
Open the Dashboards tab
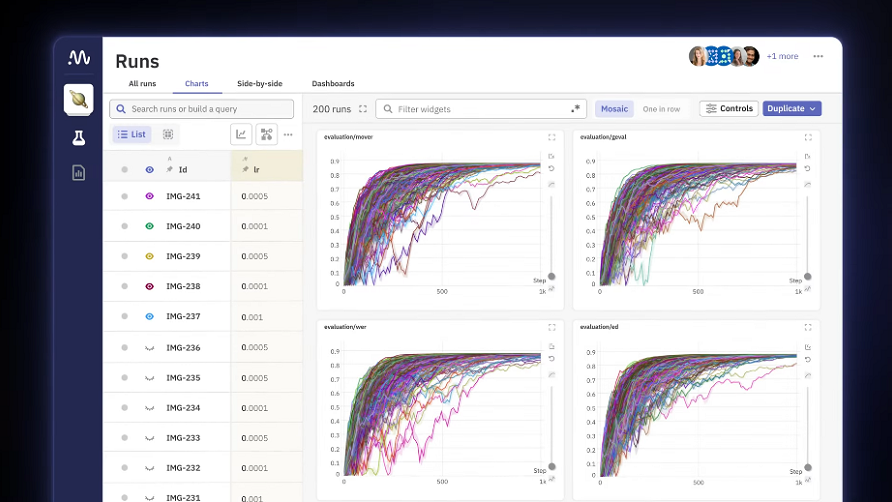[333, 83]
